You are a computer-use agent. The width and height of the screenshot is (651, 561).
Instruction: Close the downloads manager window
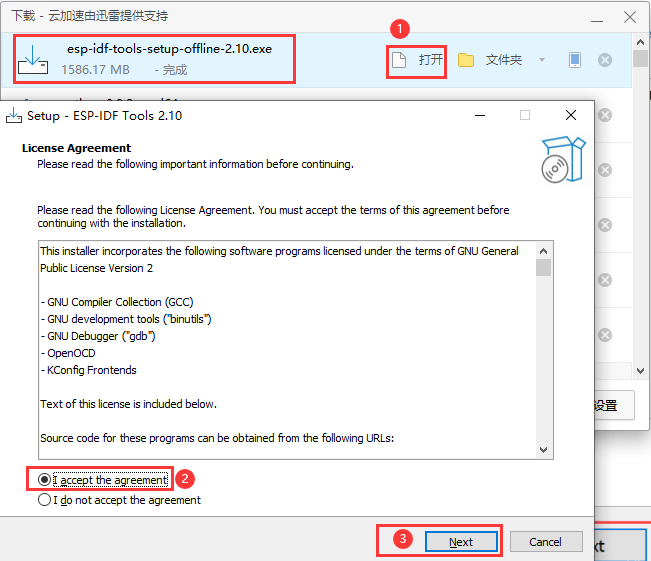click(x=630, y=17)
